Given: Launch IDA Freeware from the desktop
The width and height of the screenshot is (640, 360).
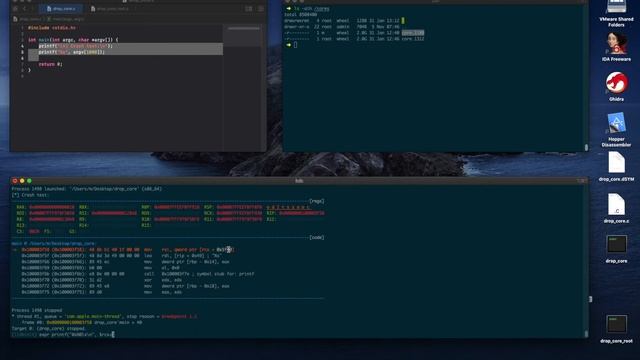Looking at the screenshot, I should (616, 47).
